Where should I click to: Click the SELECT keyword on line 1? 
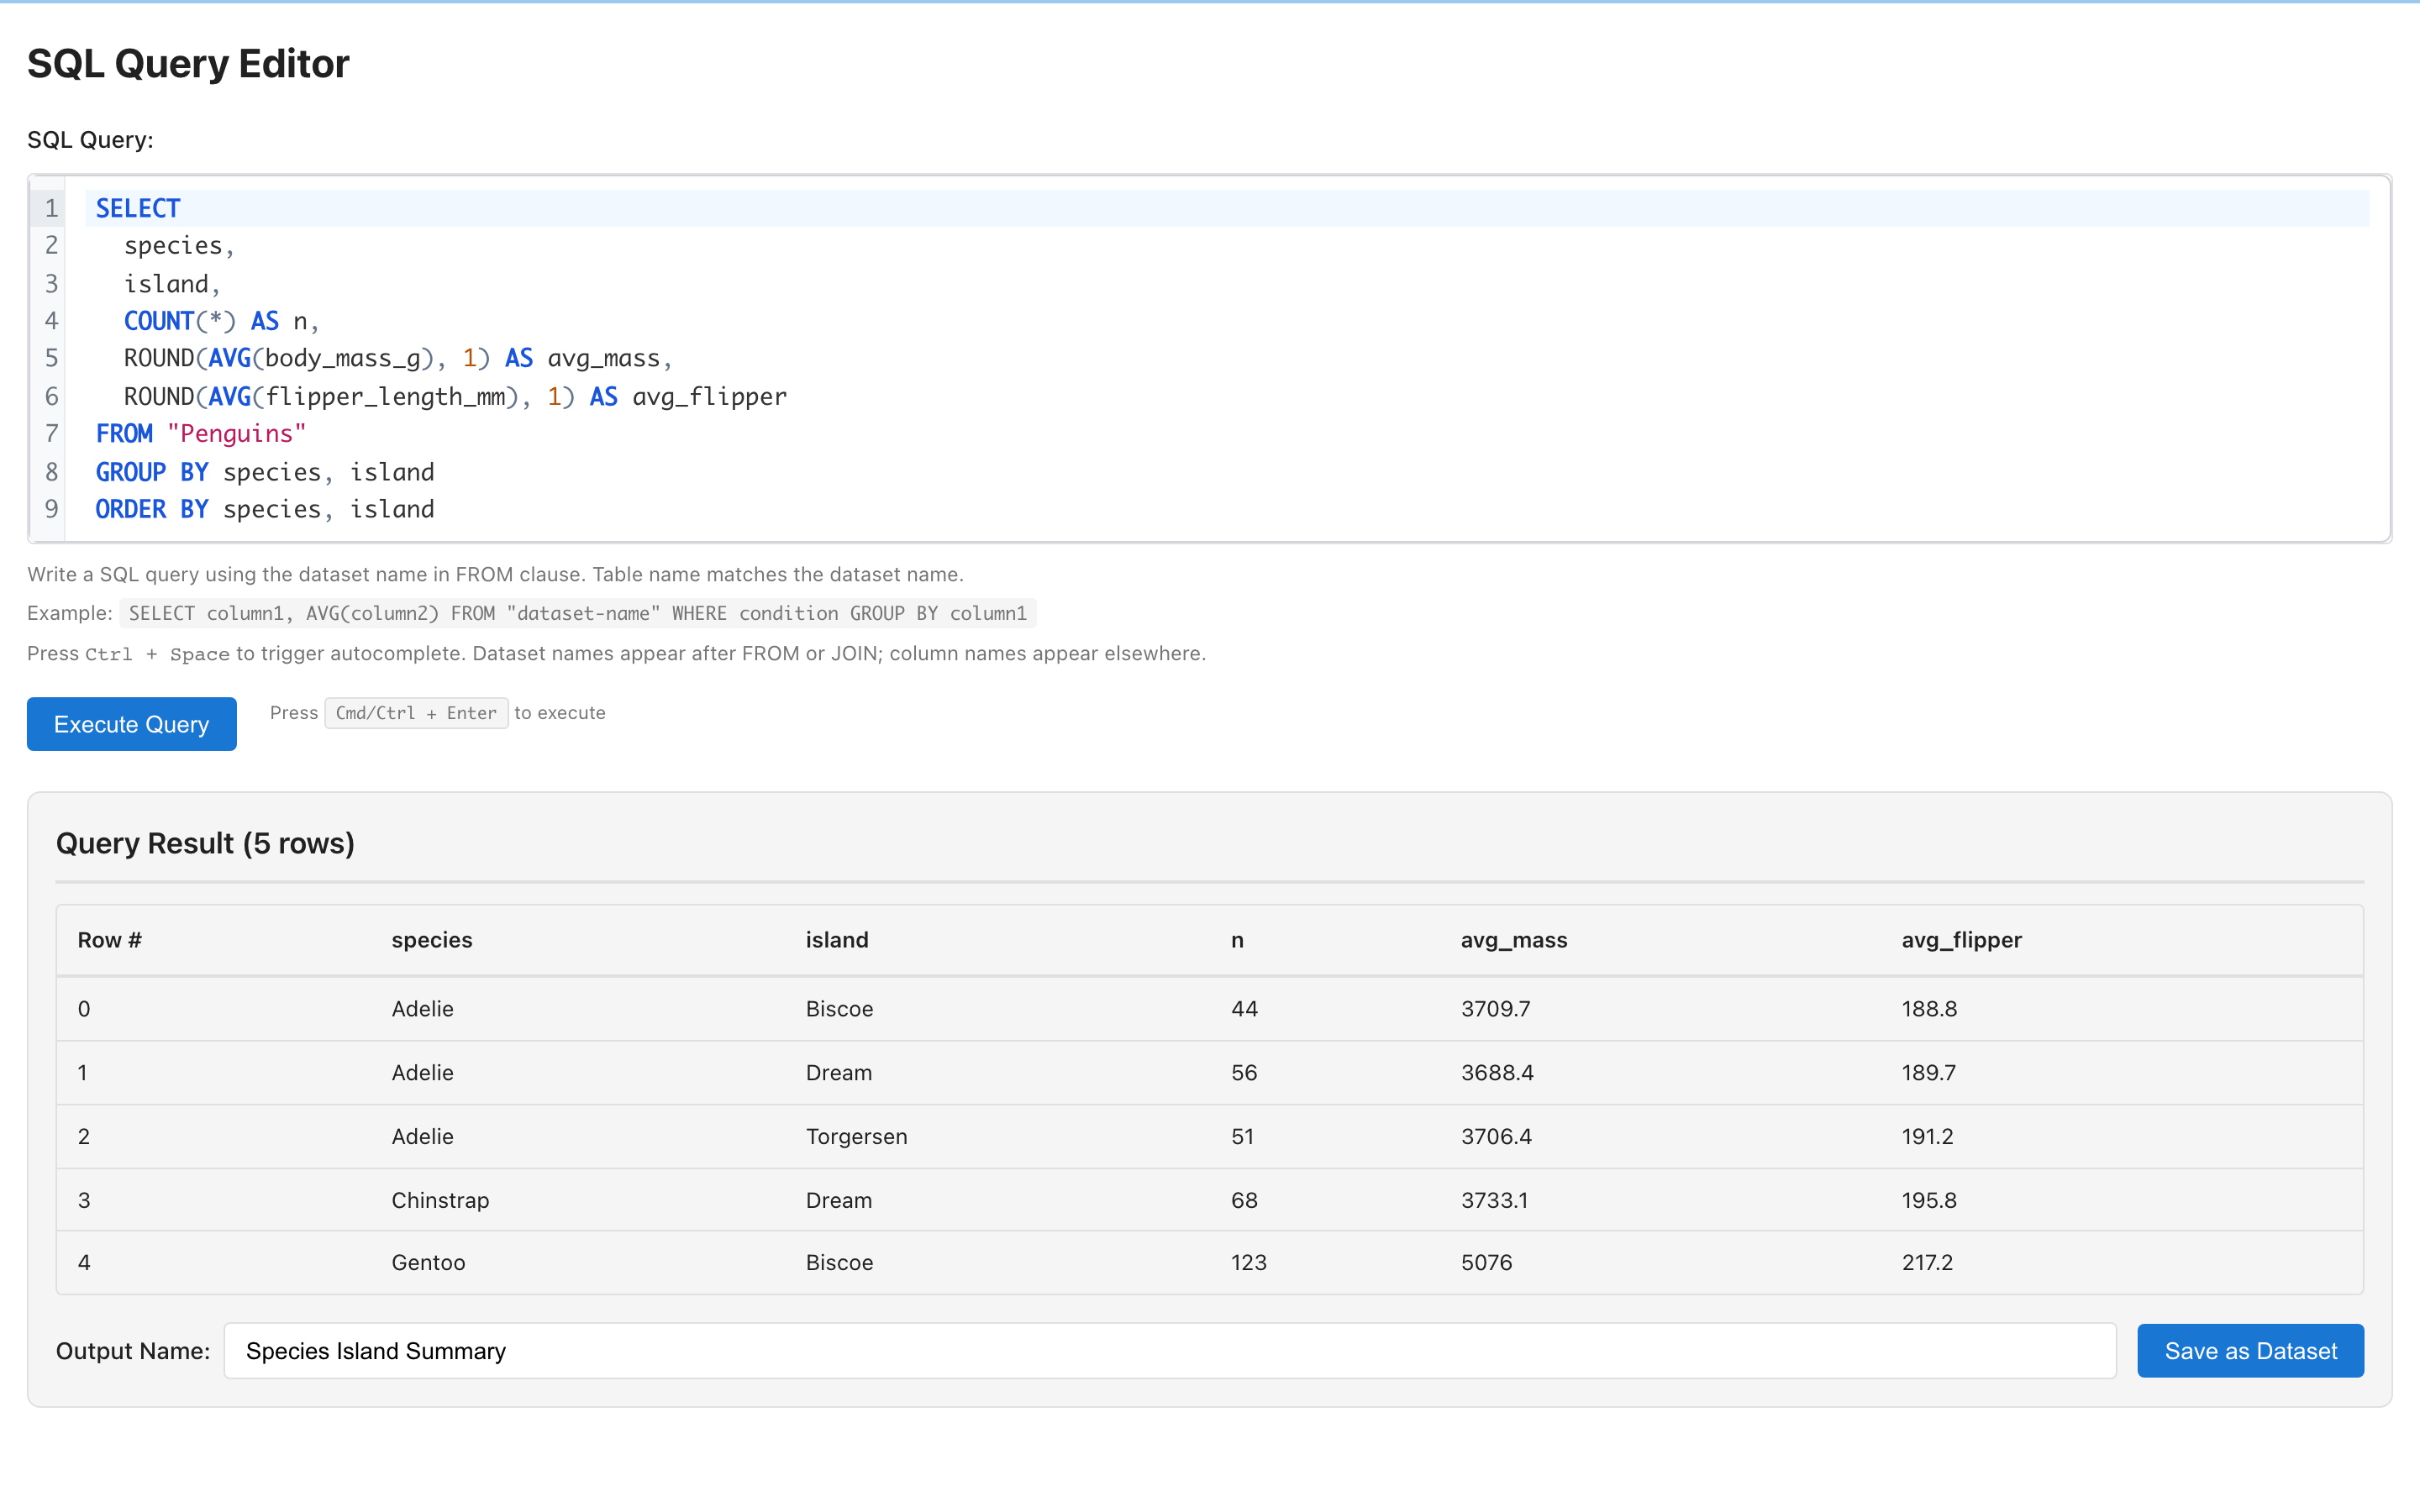coord(138,208)
